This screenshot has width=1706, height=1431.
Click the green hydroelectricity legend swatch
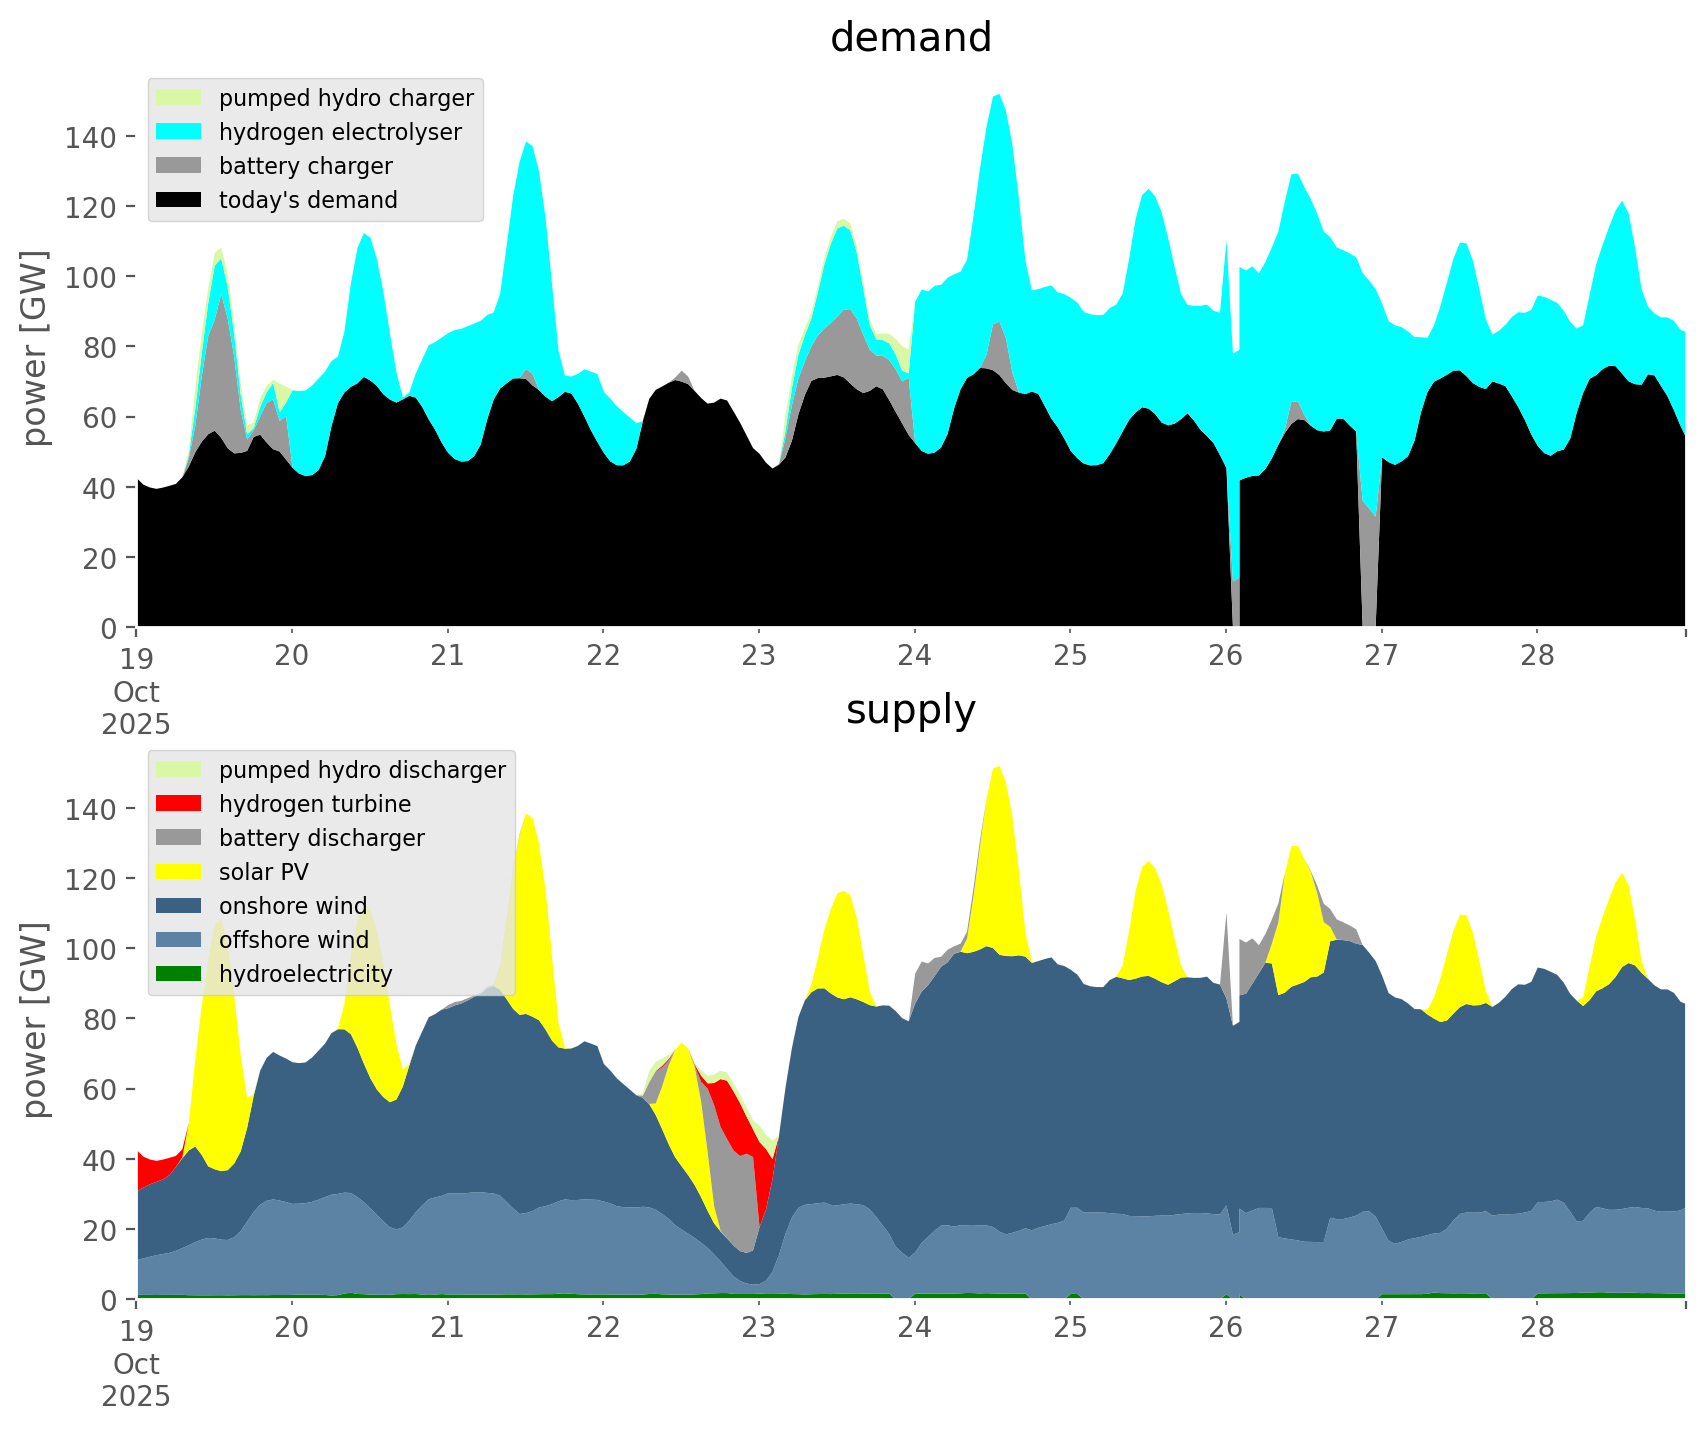(x=180, y=974)
